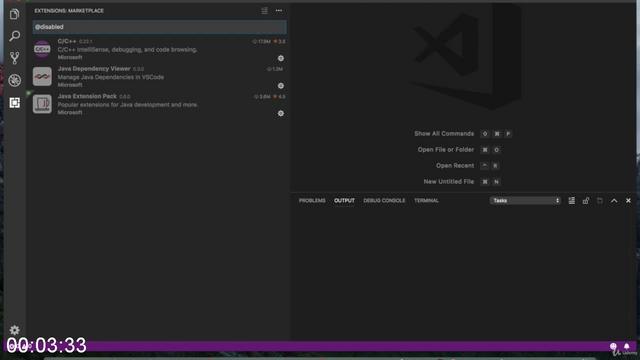Open the output log file icon
This screenshot has width=640, height=360.
[x=600, y=200]
